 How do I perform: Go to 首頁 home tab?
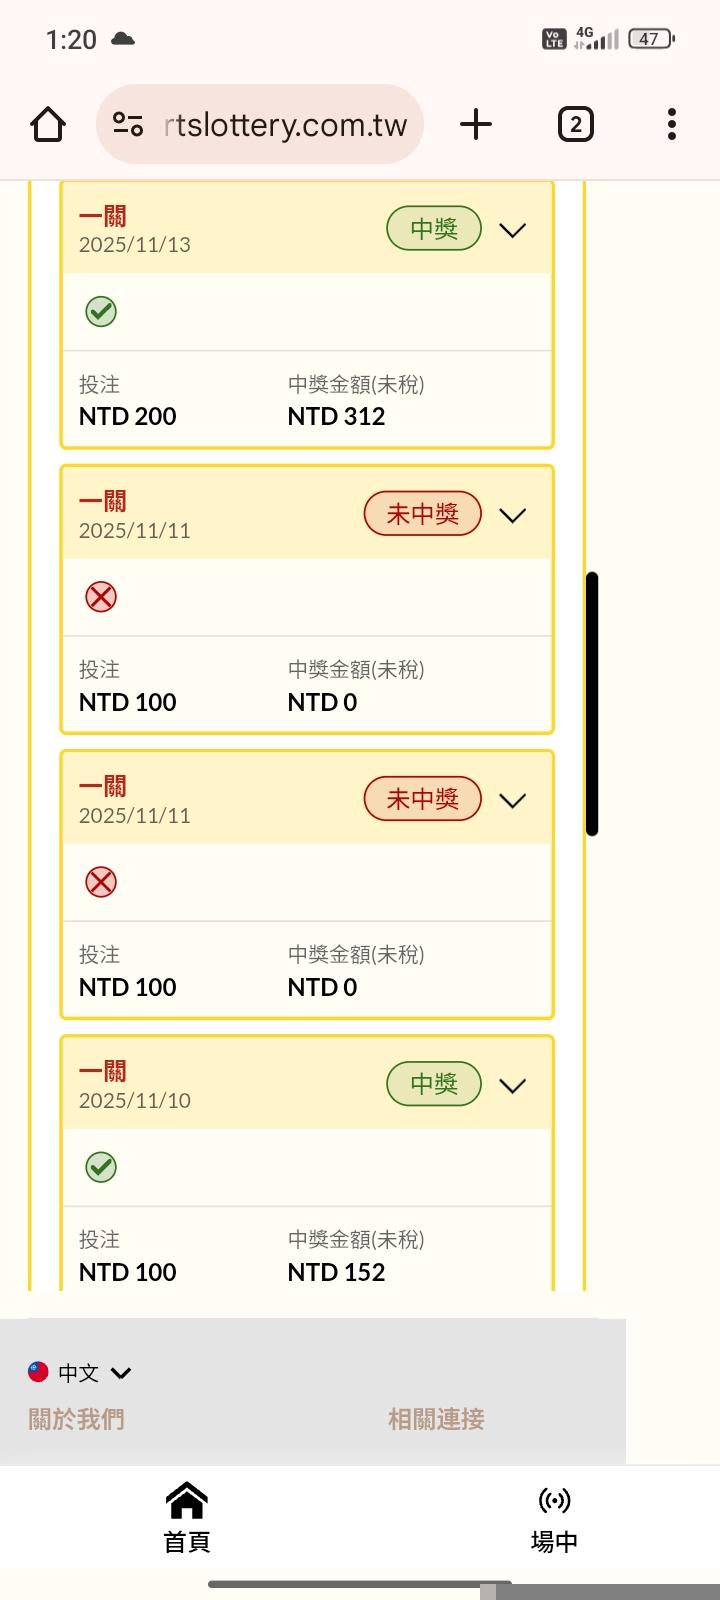(x=187, y=1518)
